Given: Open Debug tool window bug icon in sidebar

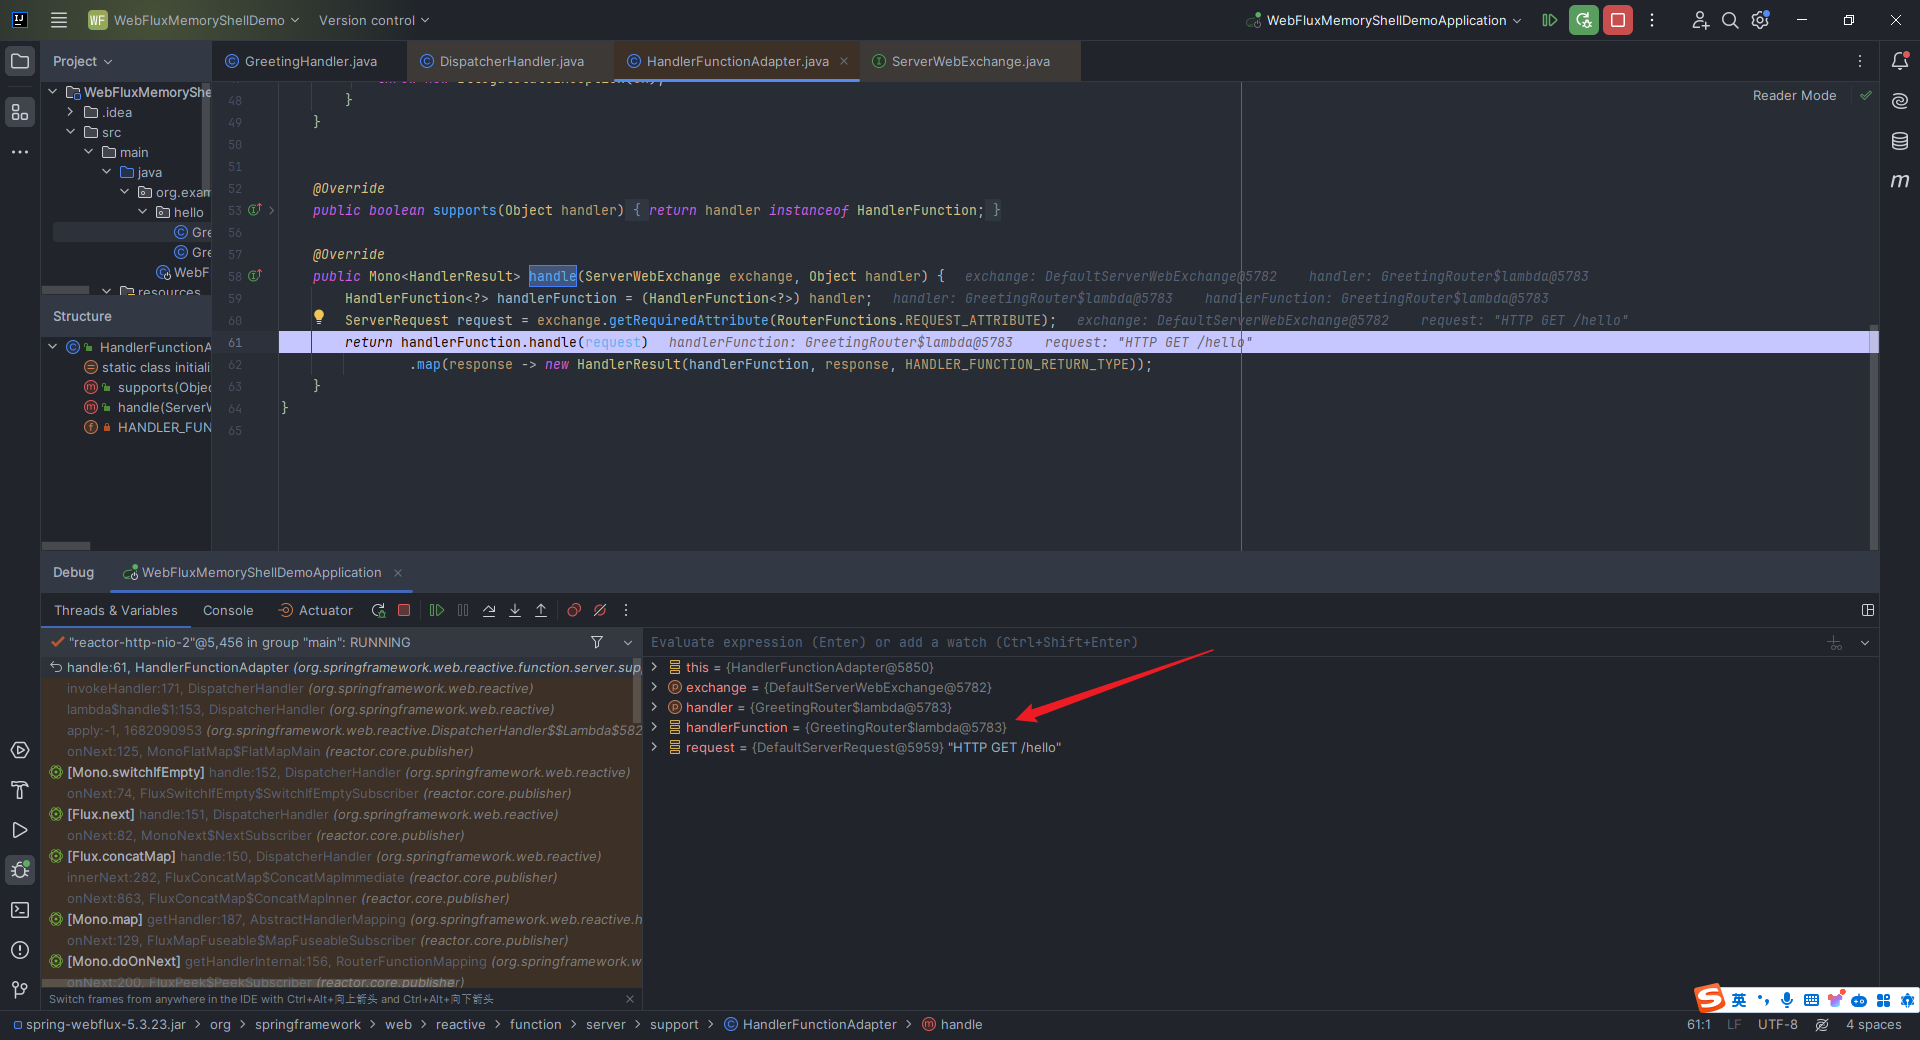Looking at the screenshot, I should point(20,870).
